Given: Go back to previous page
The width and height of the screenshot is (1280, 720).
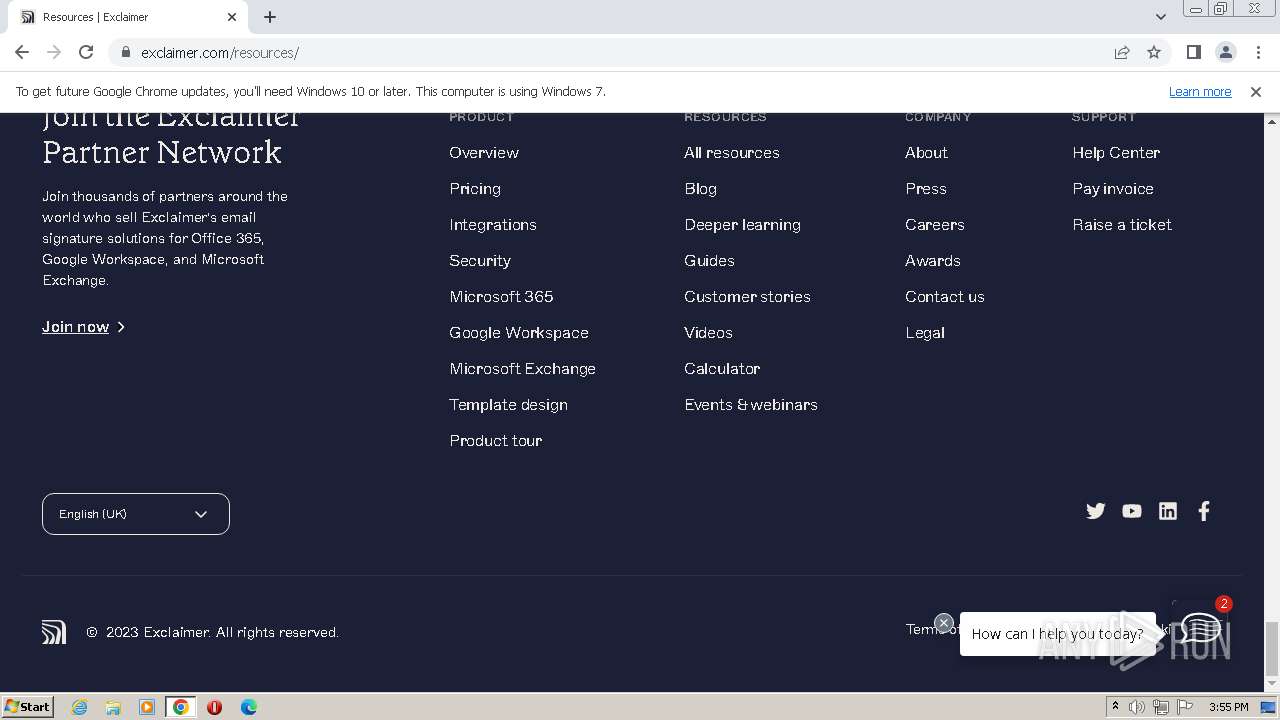Looking at the screenshot, I should point(22,52).
